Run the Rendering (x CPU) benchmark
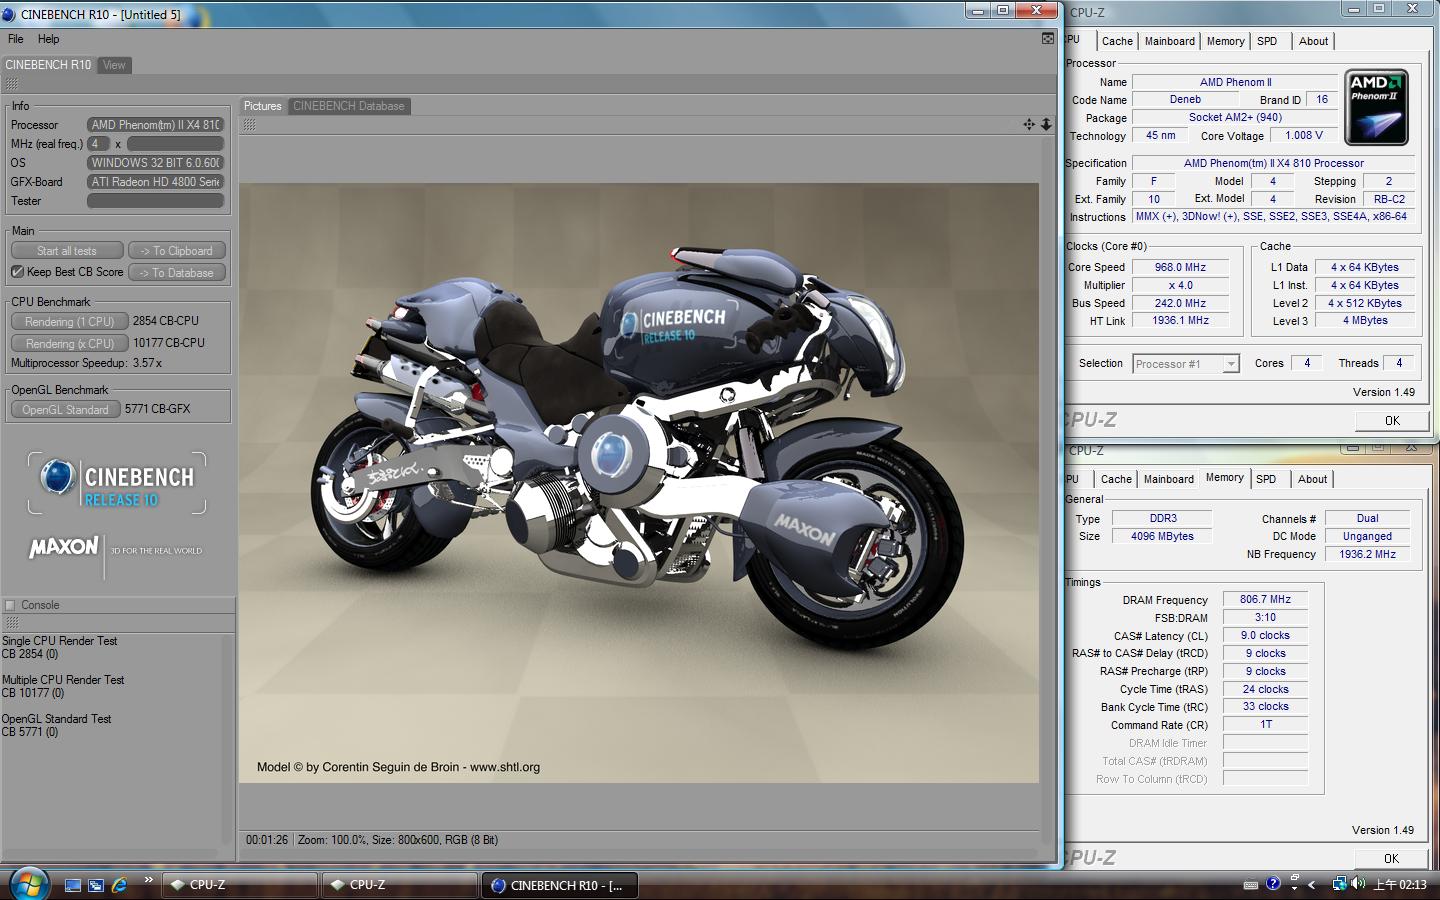The image size is (1440, 900). (x=70, y=344)
